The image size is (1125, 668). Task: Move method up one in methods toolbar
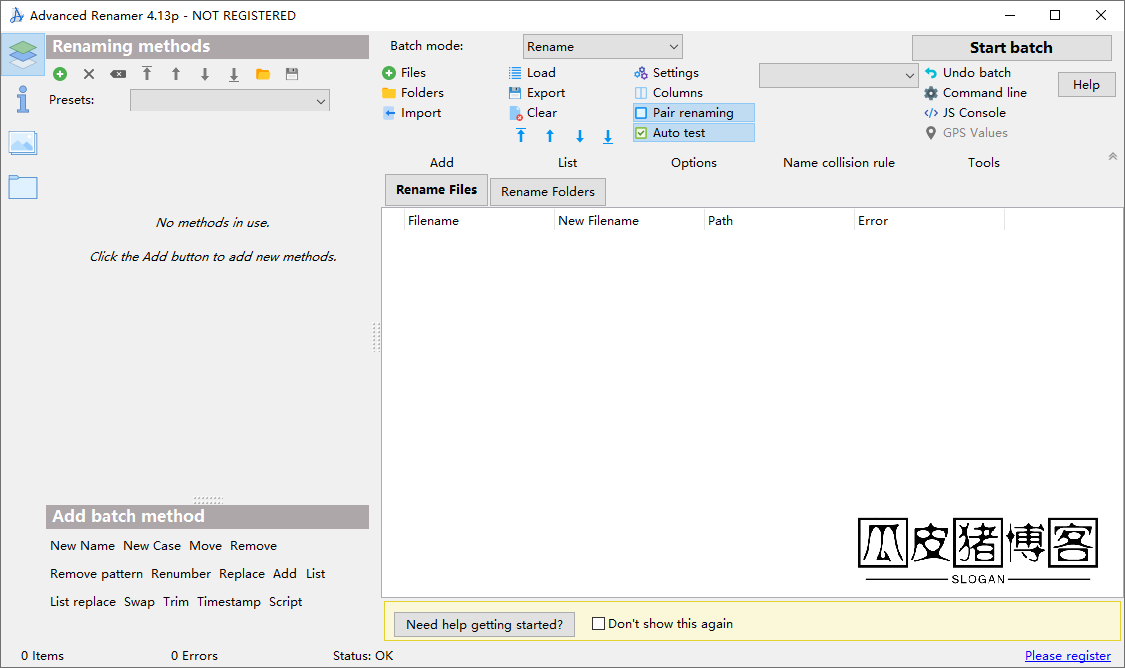click(x=176, y=73)
